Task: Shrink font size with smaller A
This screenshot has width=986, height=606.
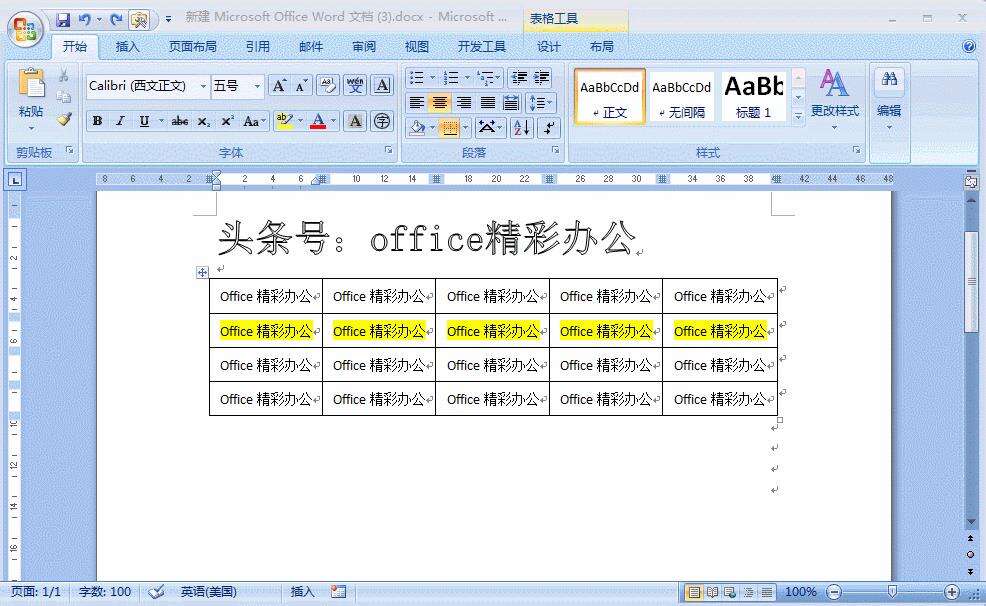Action: click(x=301, y=85)
